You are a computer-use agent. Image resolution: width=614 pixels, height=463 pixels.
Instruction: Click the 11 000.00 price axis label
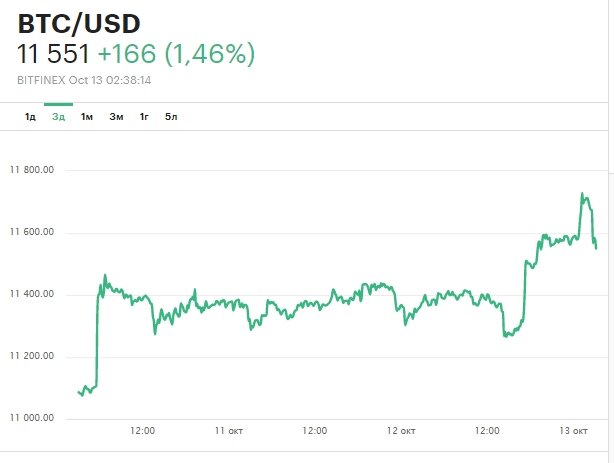33,419
